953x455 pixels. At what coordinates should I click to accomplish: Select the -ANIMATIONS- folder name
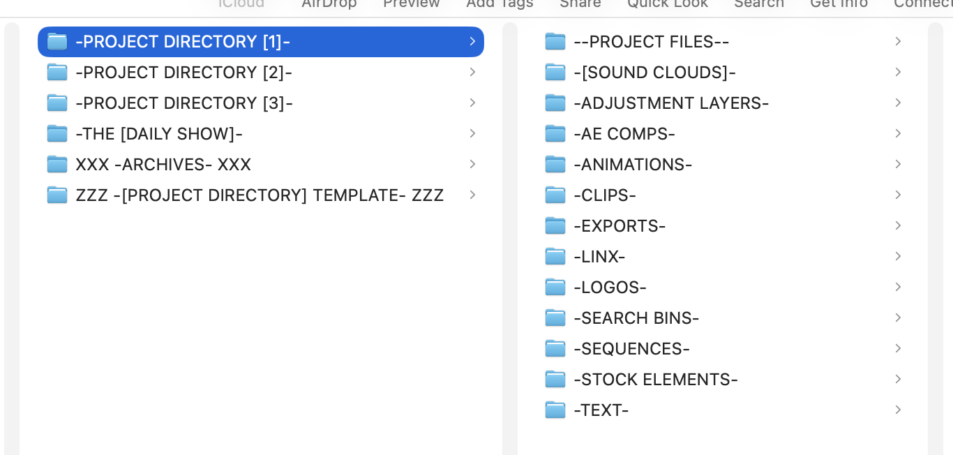(x=633, y=165)
